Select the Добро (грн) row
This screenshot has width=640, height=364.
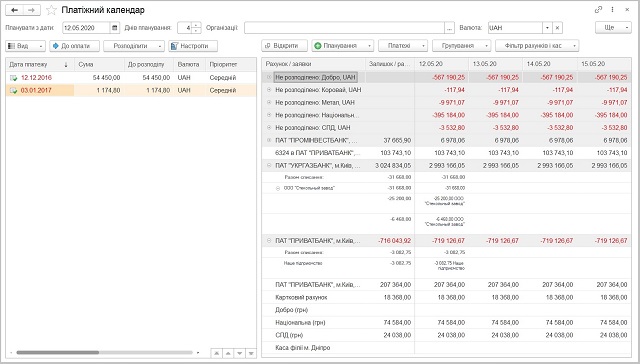(x=447, y=310)
